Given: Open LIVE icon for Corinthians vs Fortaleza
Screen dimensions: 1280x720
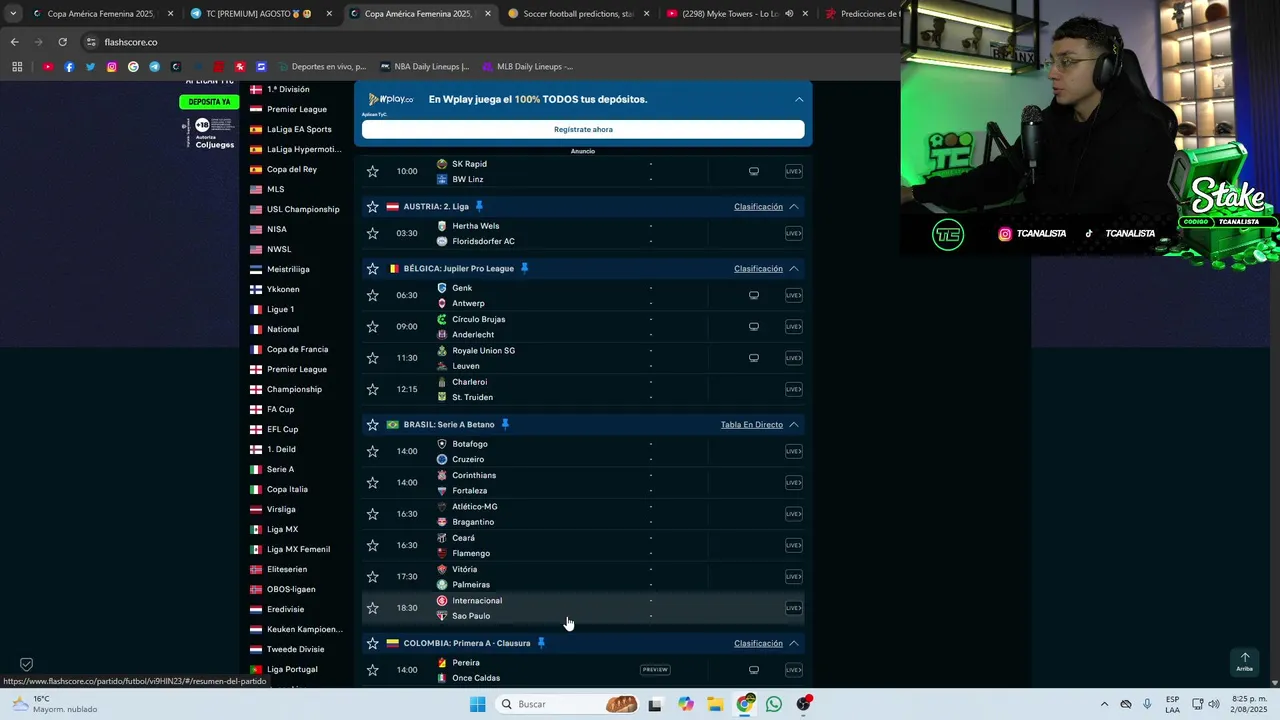Looking at the screenshot, I should pos(793,483).
